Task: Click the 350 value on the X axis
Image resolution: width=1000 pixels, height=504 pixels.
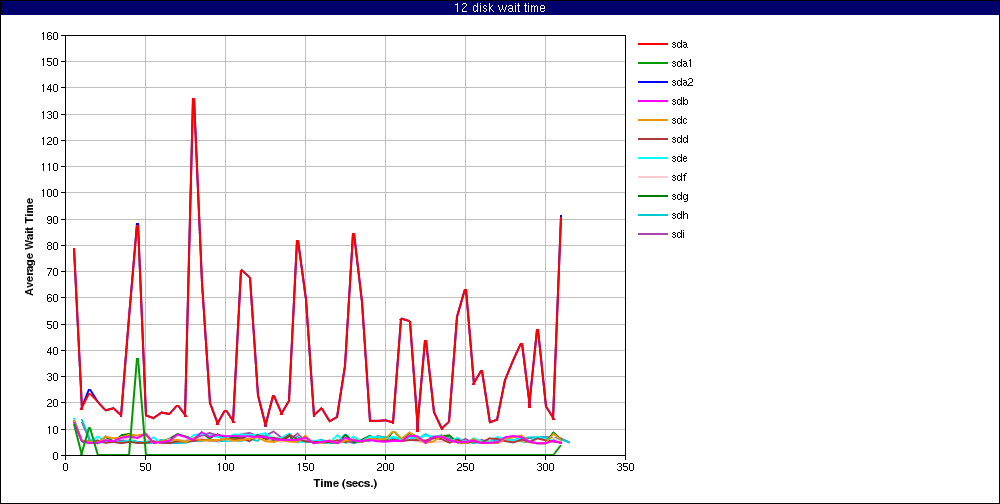Action: [626, 467]
